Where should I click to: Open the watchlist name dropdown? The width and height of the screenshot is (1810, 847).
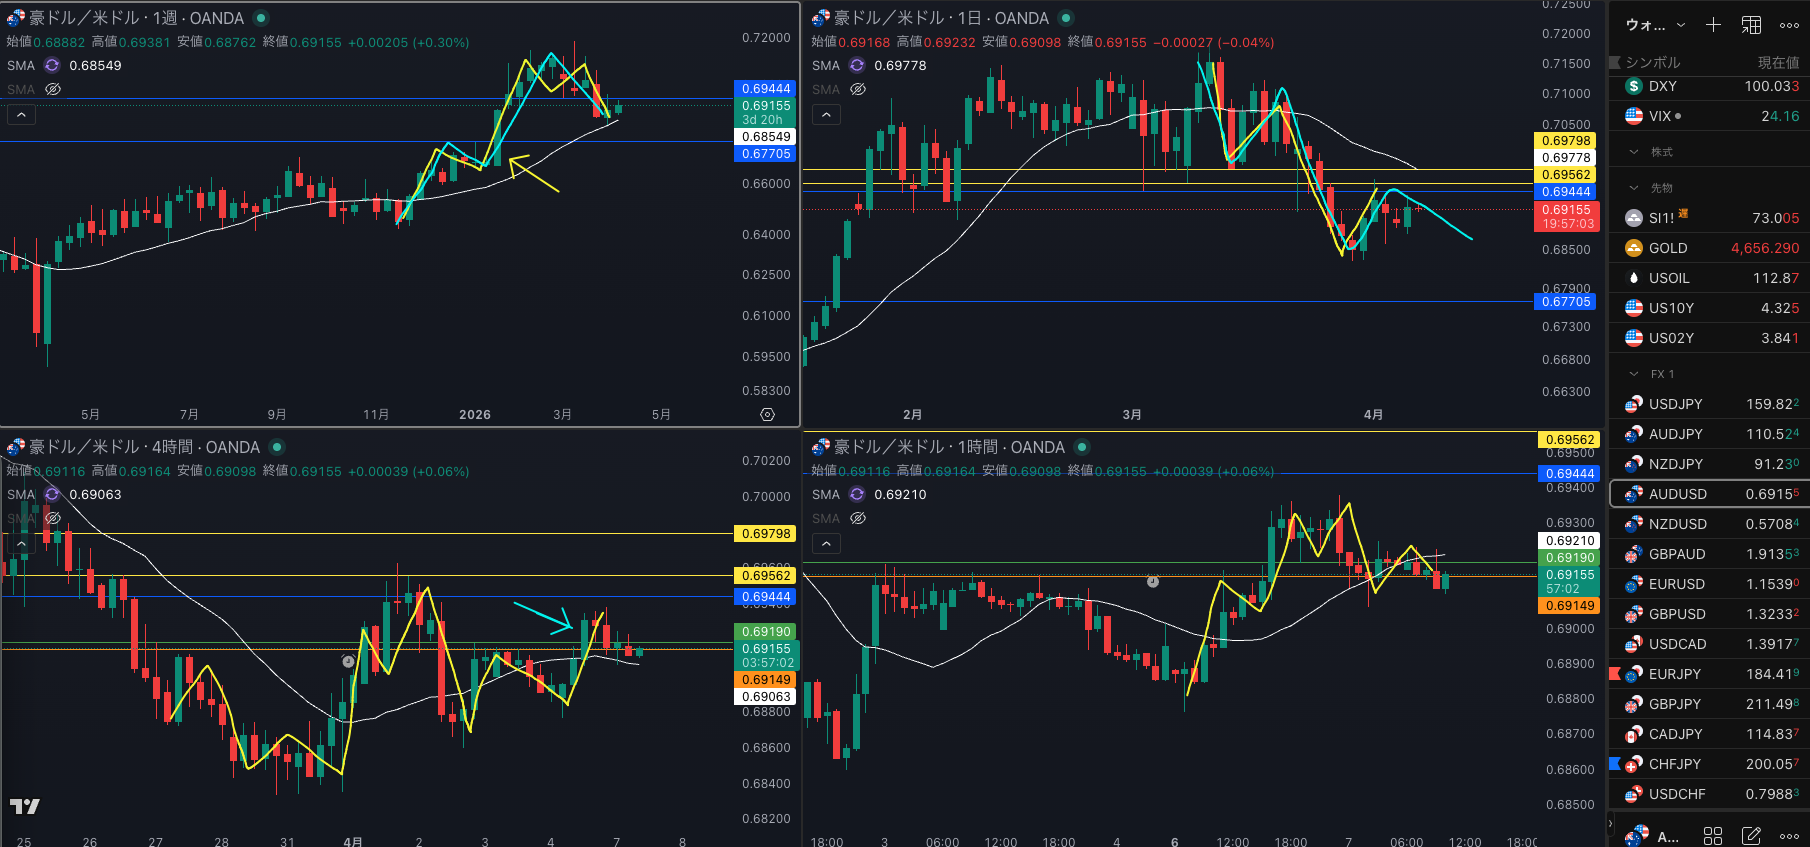click(1655, 25)
